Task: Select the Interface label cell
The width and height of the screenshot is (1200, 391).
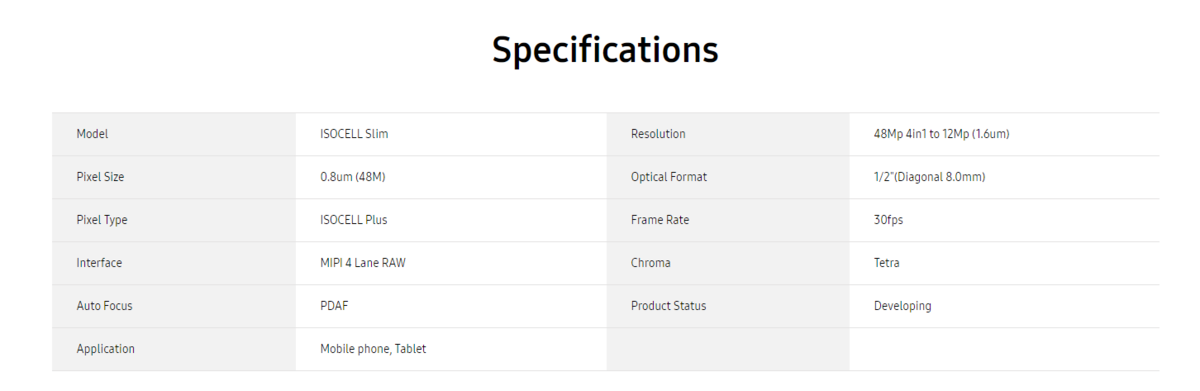Action: 174,263
